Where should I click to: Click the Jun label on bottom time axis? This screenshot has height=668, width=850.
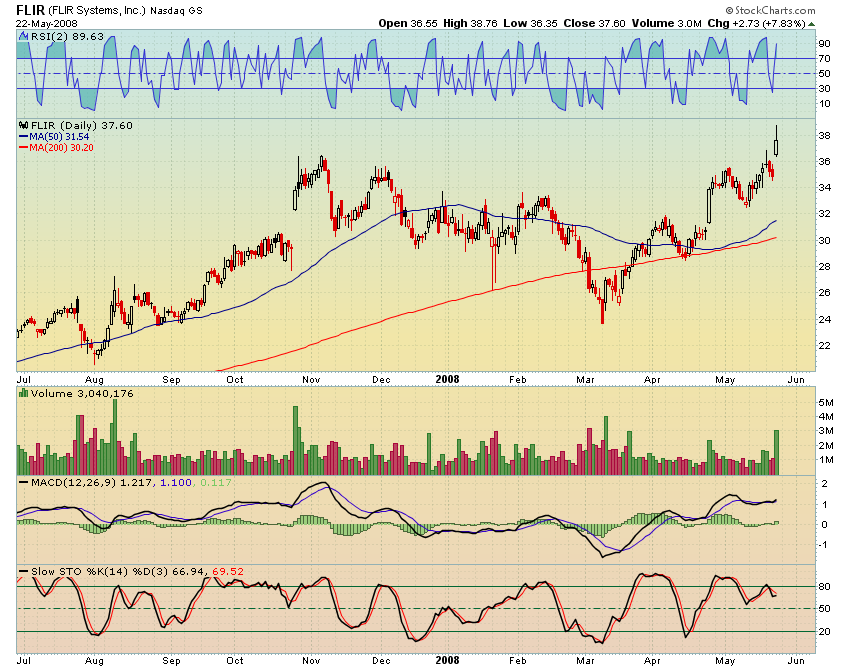(796, 660)
